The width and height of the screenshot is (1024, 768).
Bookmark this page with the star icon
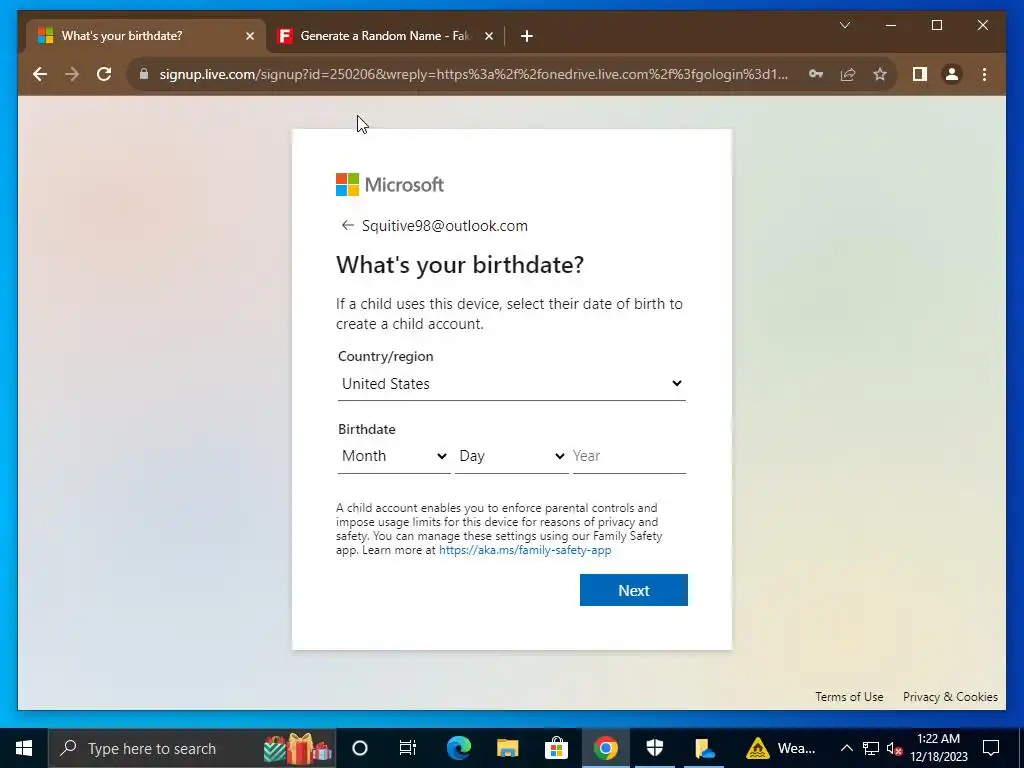pos(880,74)
